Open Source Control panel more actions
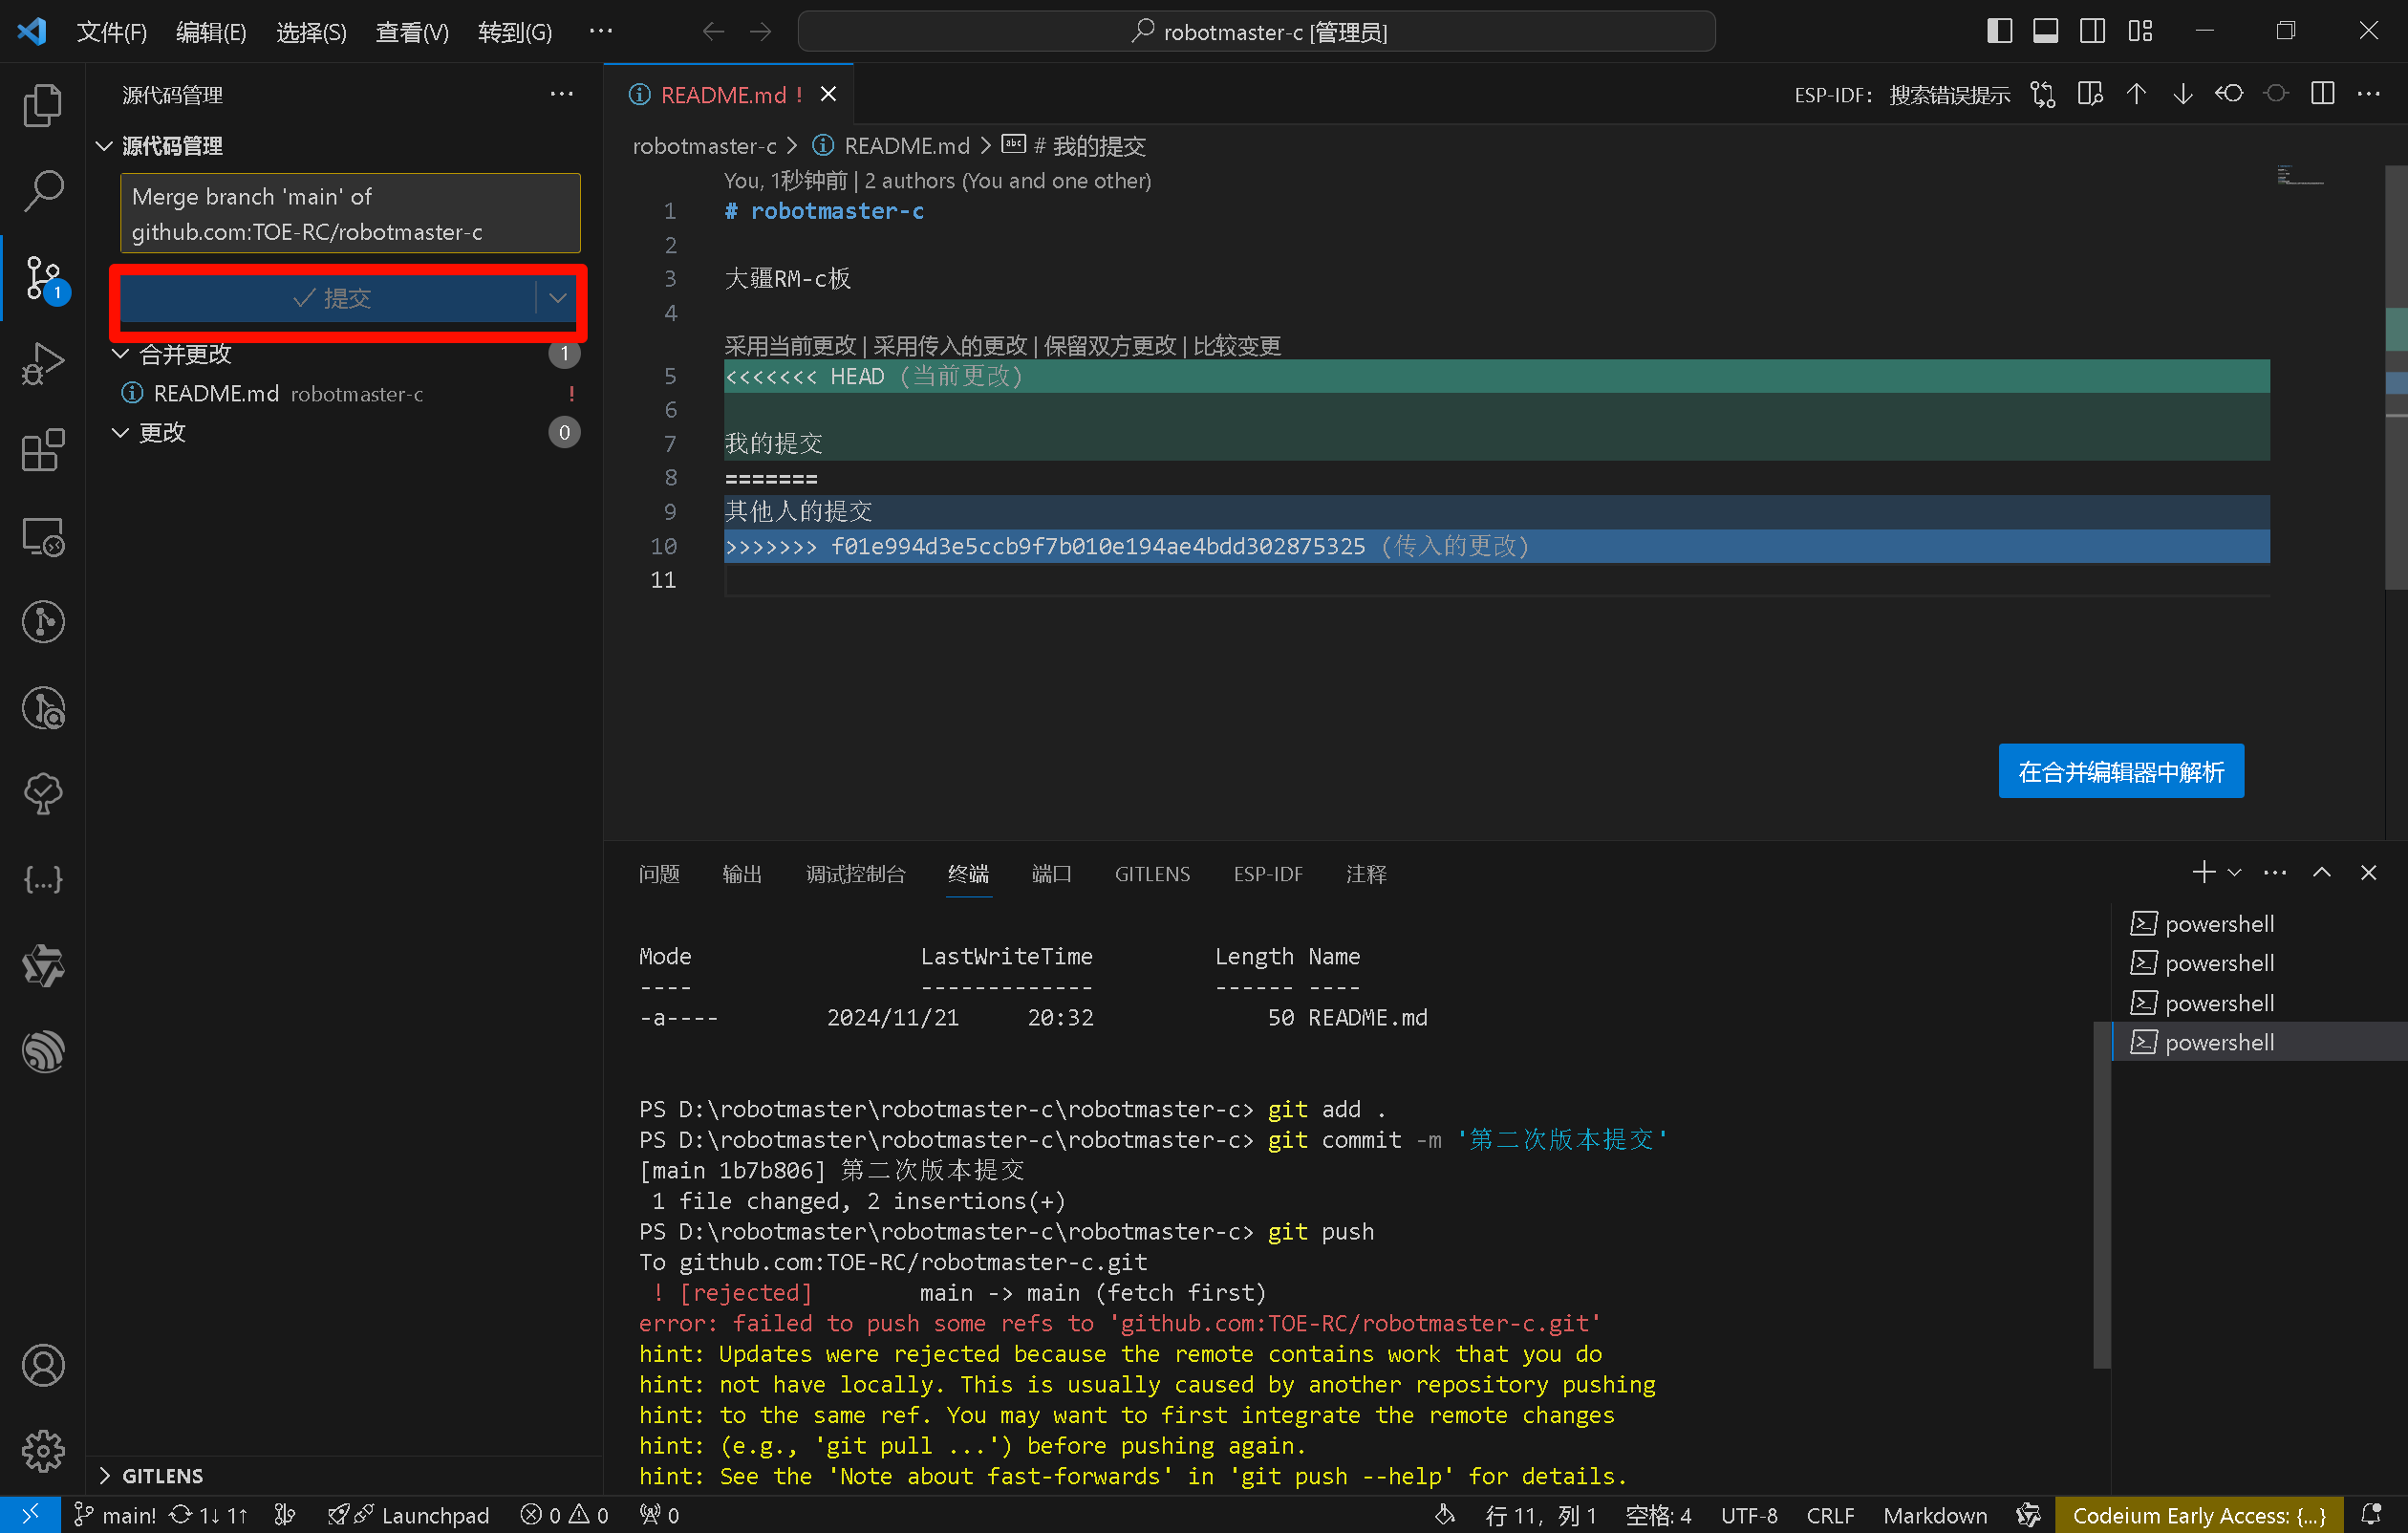The image size is (2408, 1533). click(562, 94)
